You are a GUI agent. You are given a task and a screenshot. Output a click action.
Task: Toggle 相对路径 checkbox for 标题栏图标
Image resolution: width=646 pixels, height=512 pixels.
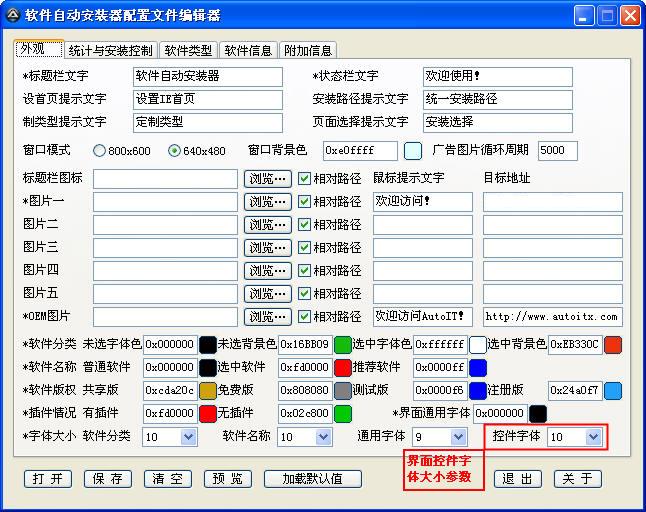coord(304,178)
